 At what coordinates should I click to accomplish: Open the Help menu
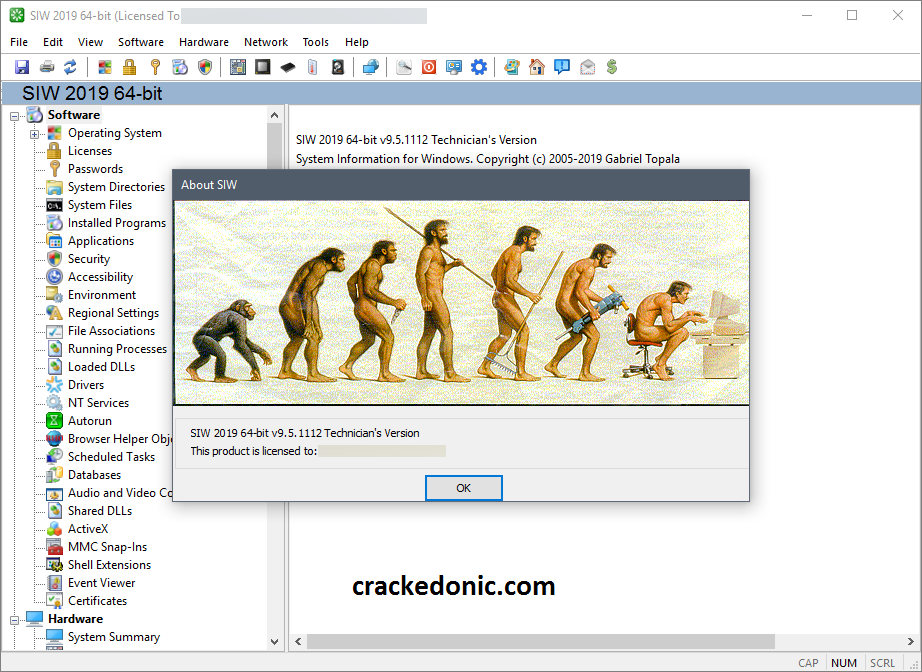point(356,42)
